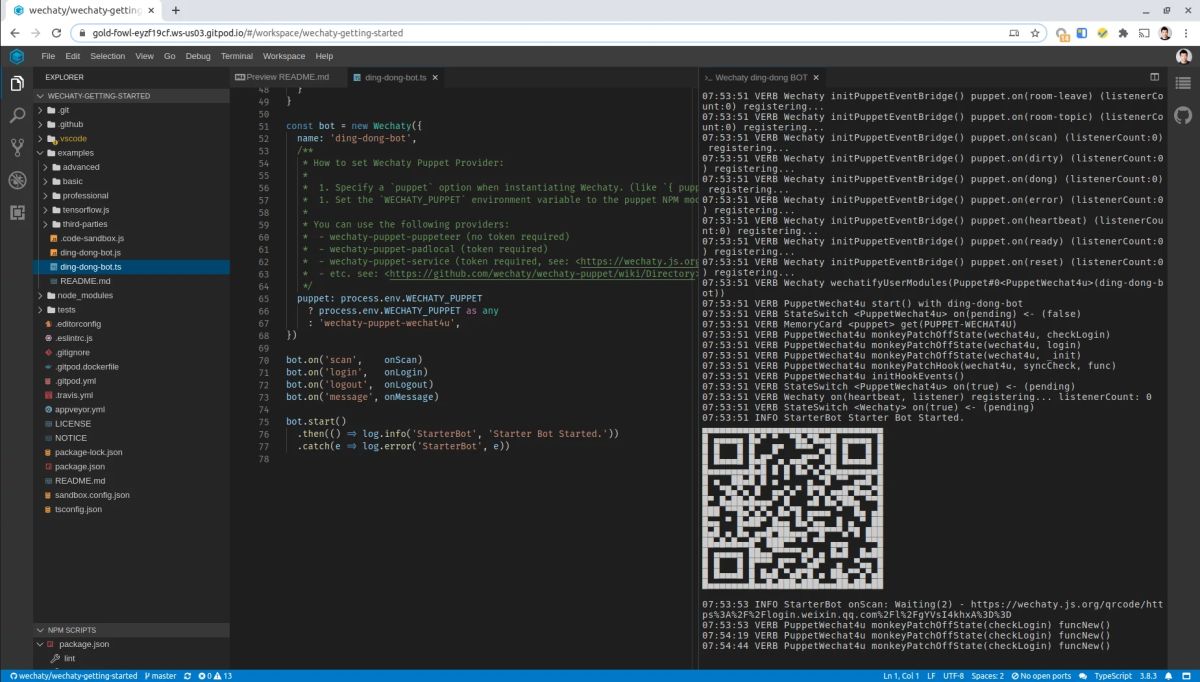Click the Spaces: 2 indentation indicator
The image size is (1200, 682).
pyautogui.click(x=987, y=676)
